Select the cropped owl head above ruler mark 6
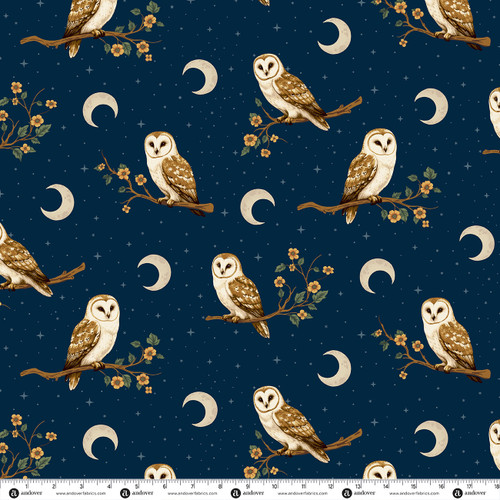 (160, 471)
